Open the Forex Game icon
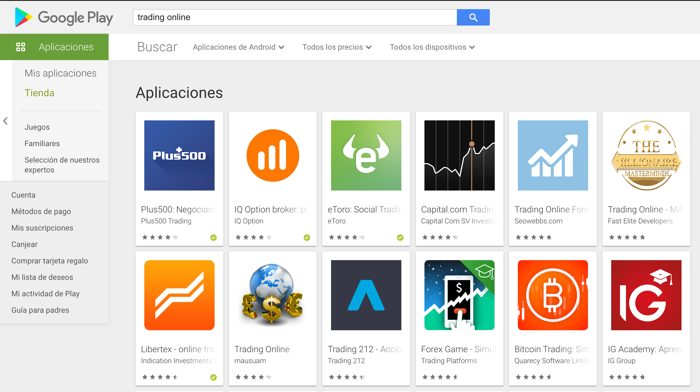Image resolution: width=700 pixels, height=392 pixels. tap(459, 295)
